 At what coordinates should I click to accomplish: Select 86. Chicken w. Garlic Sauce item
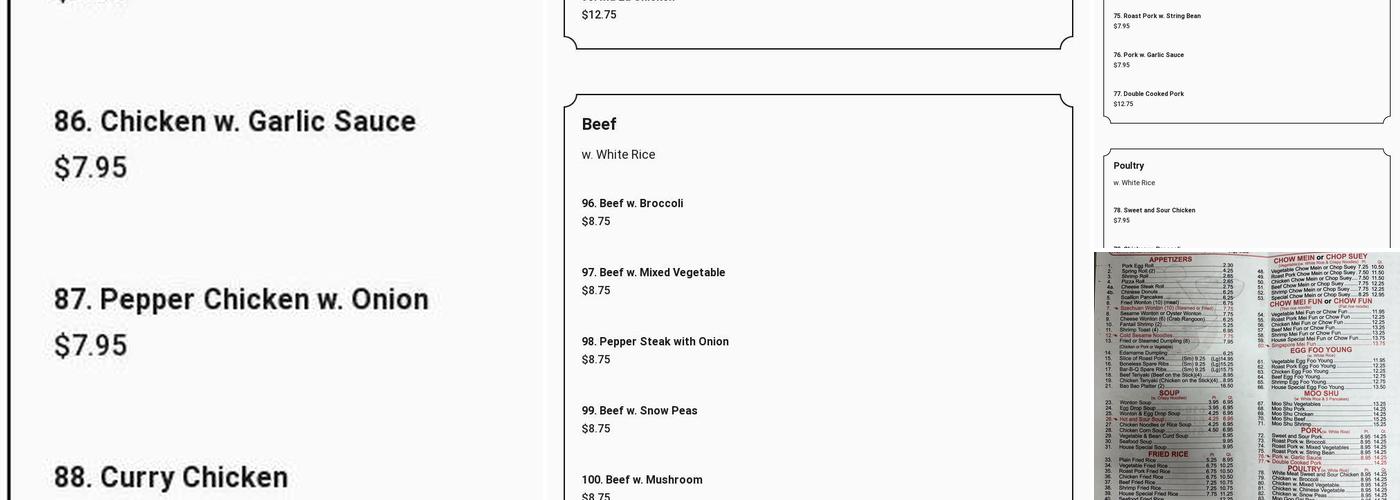pos(234,122)
